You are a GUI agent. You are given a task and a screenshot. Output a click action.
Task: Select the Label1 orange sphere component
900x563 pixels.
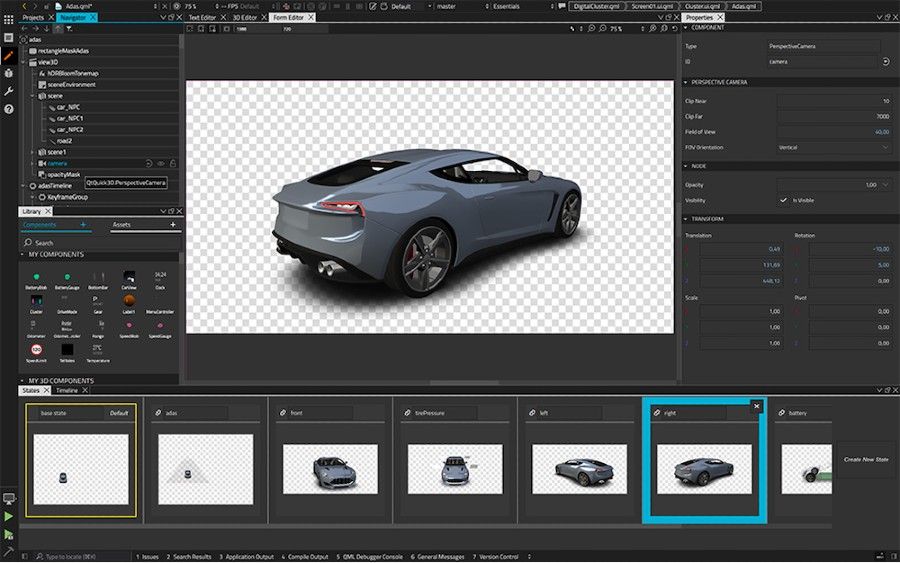[129, 300]
